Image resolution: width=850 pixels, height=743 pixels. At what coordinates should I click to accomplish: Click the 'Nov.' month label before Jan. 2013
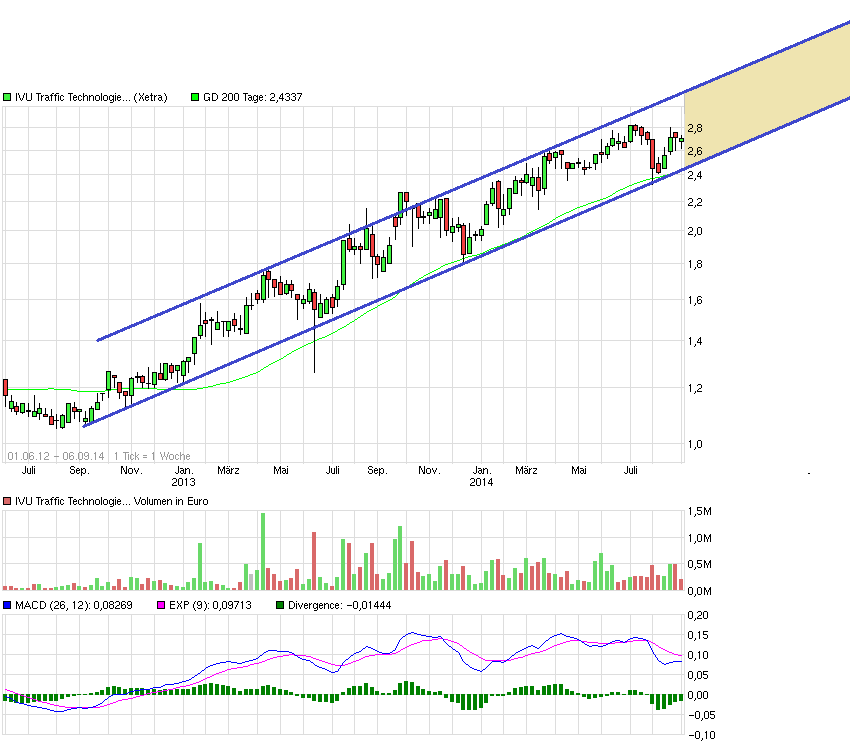pyautogui.click(x=131, y=470)
